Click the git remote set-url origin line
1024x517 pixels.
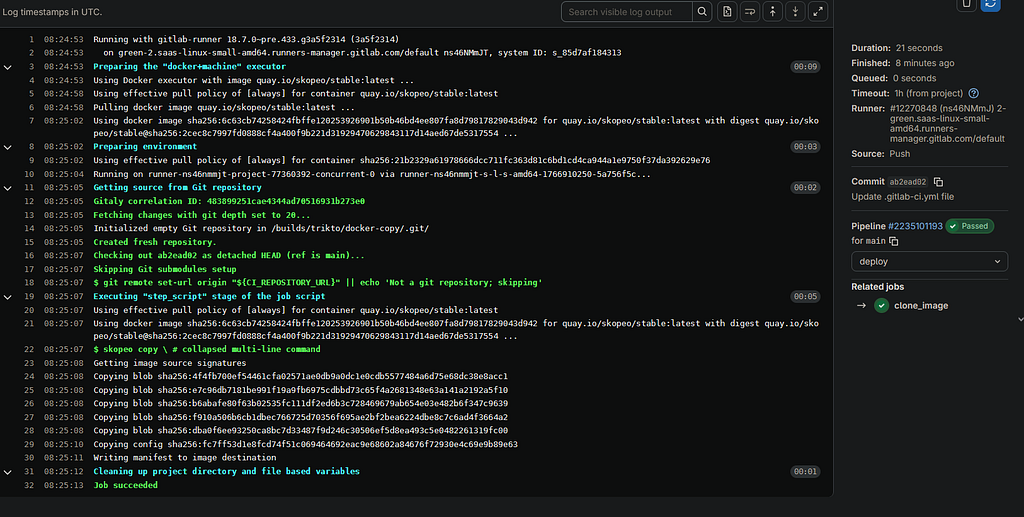(317, 283)
